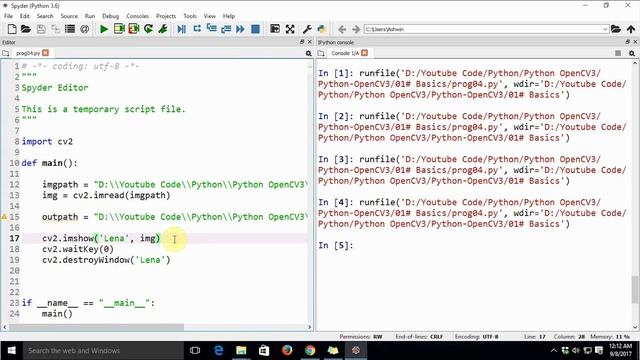
Task: Open file using the folder toolbar icon
Action: click(x=26, y=29)
